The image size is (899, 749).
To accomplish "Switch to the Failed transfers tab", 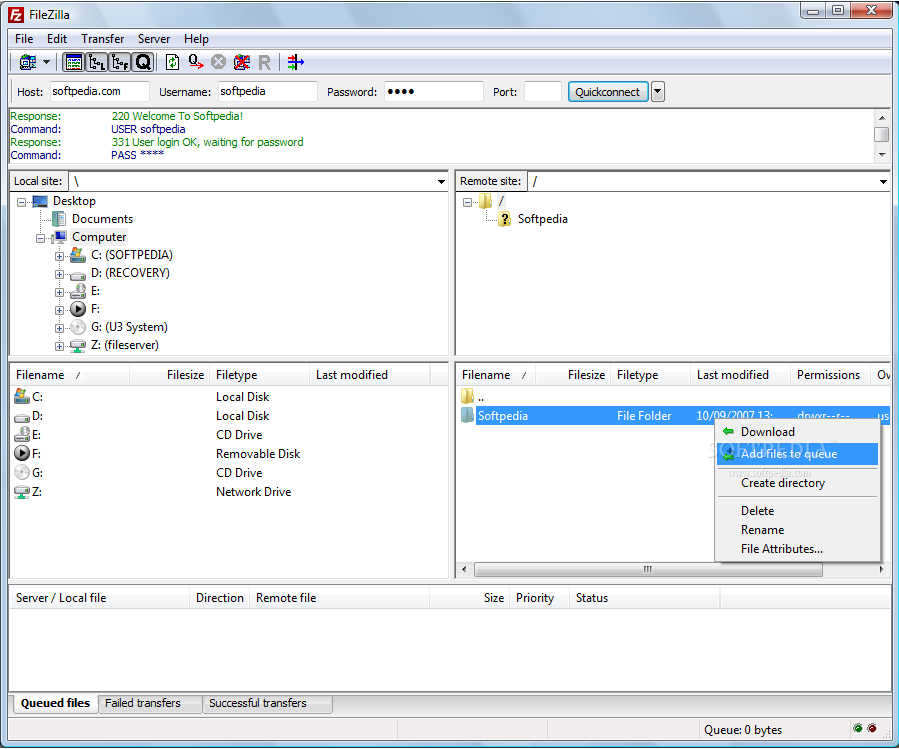I will pyautogui.click(x=150, y=704).
